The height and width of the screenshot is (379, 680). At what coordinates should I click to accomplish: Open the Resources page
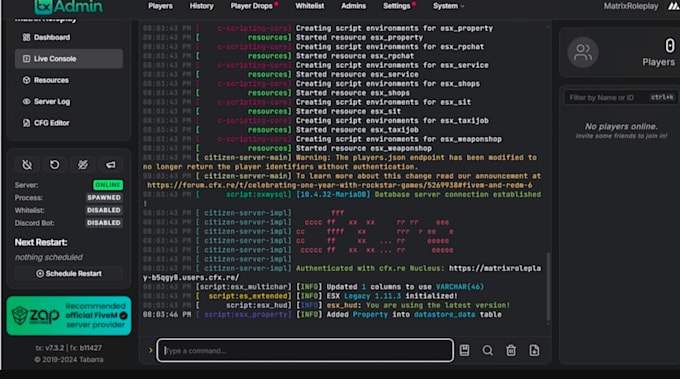69,80
